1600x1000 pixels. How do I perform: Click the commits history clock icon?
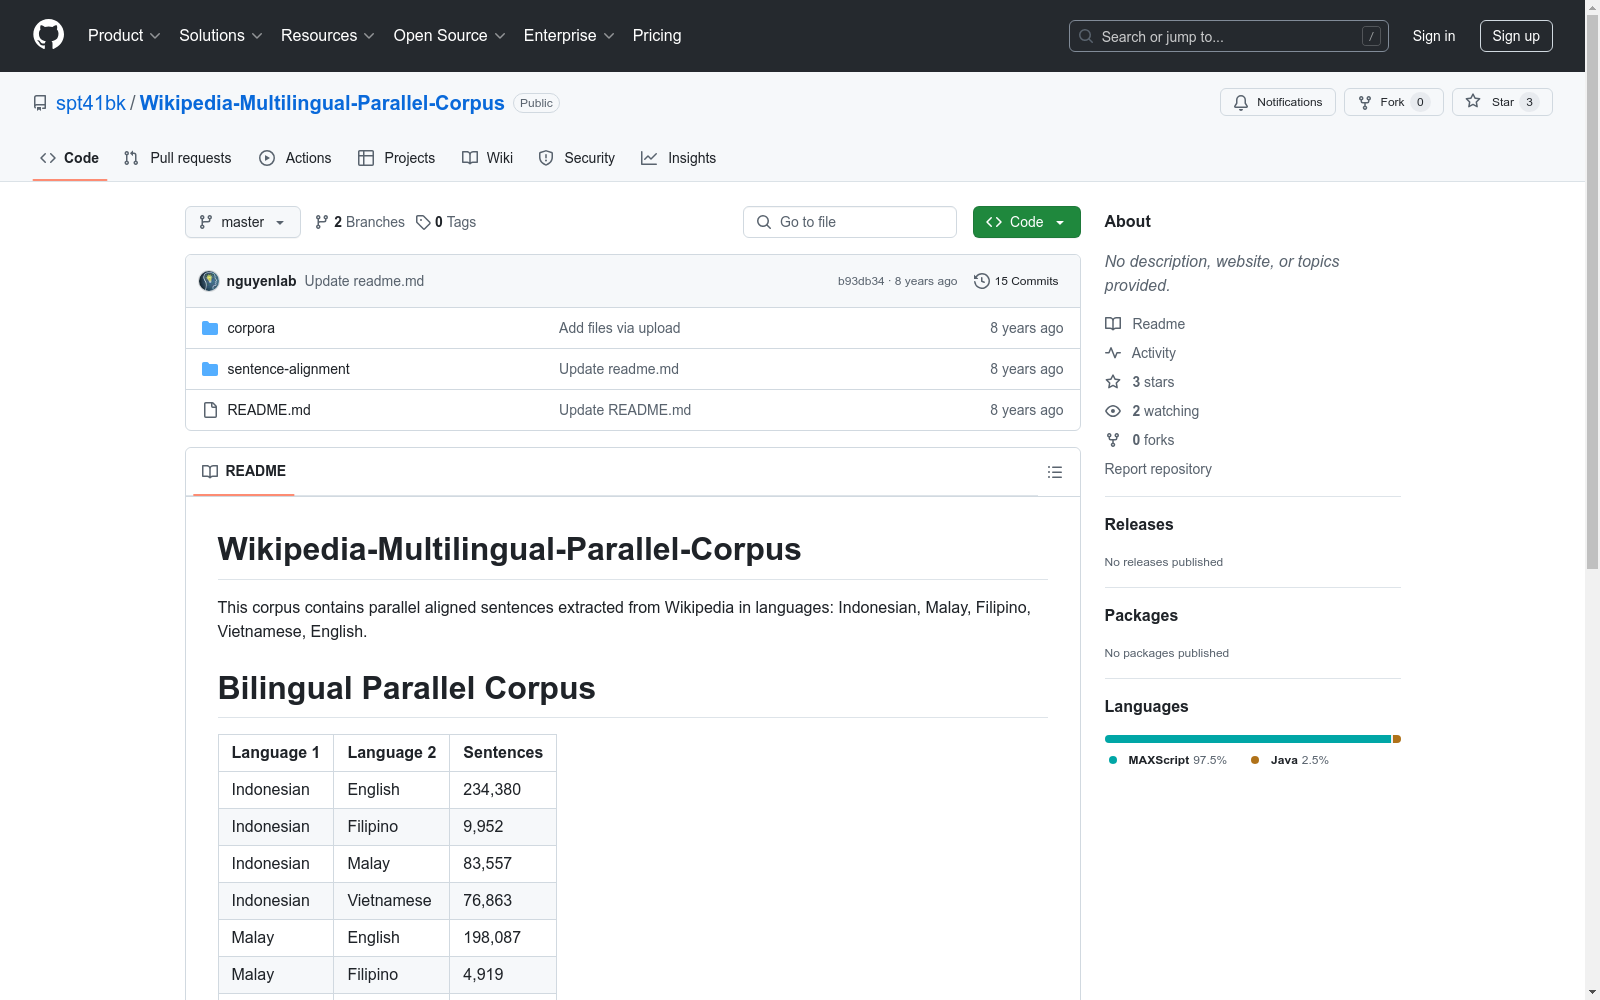(982, 281)
